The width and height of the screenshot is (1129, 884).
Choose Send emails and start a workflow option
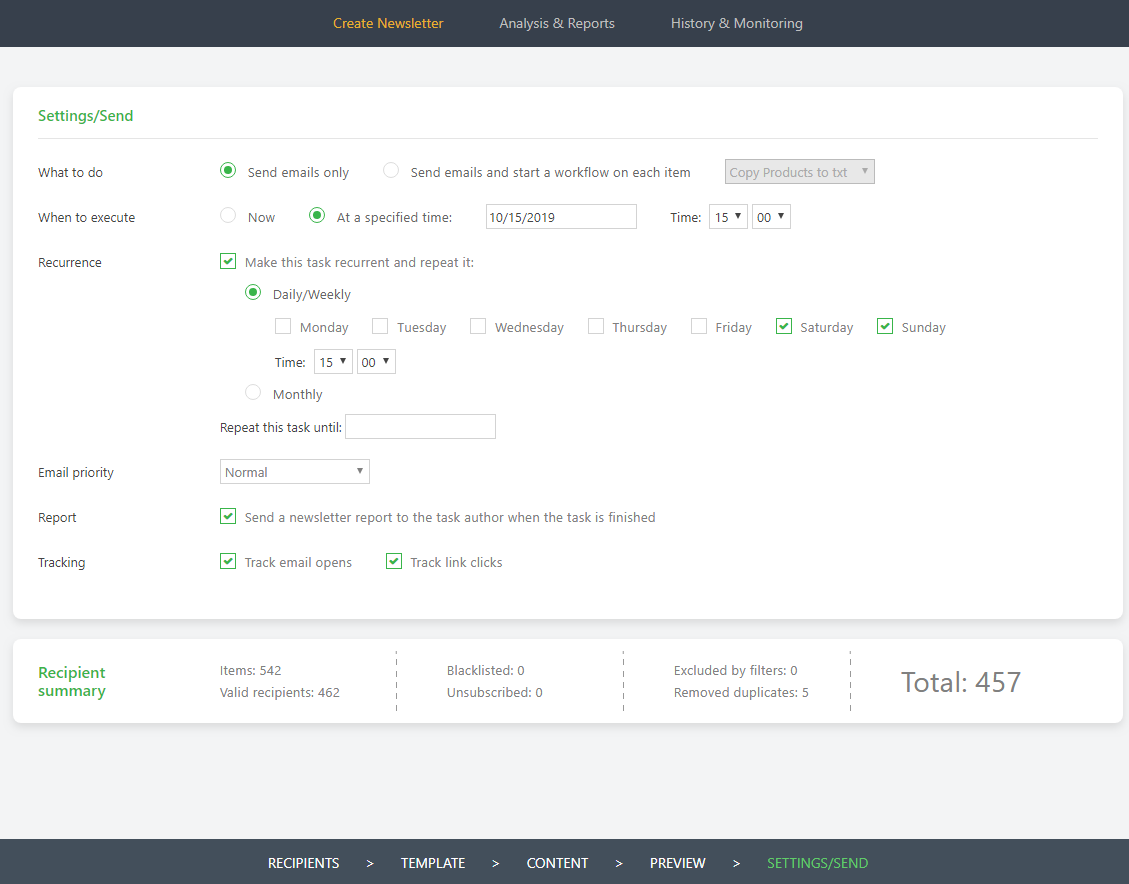(391, 171)
